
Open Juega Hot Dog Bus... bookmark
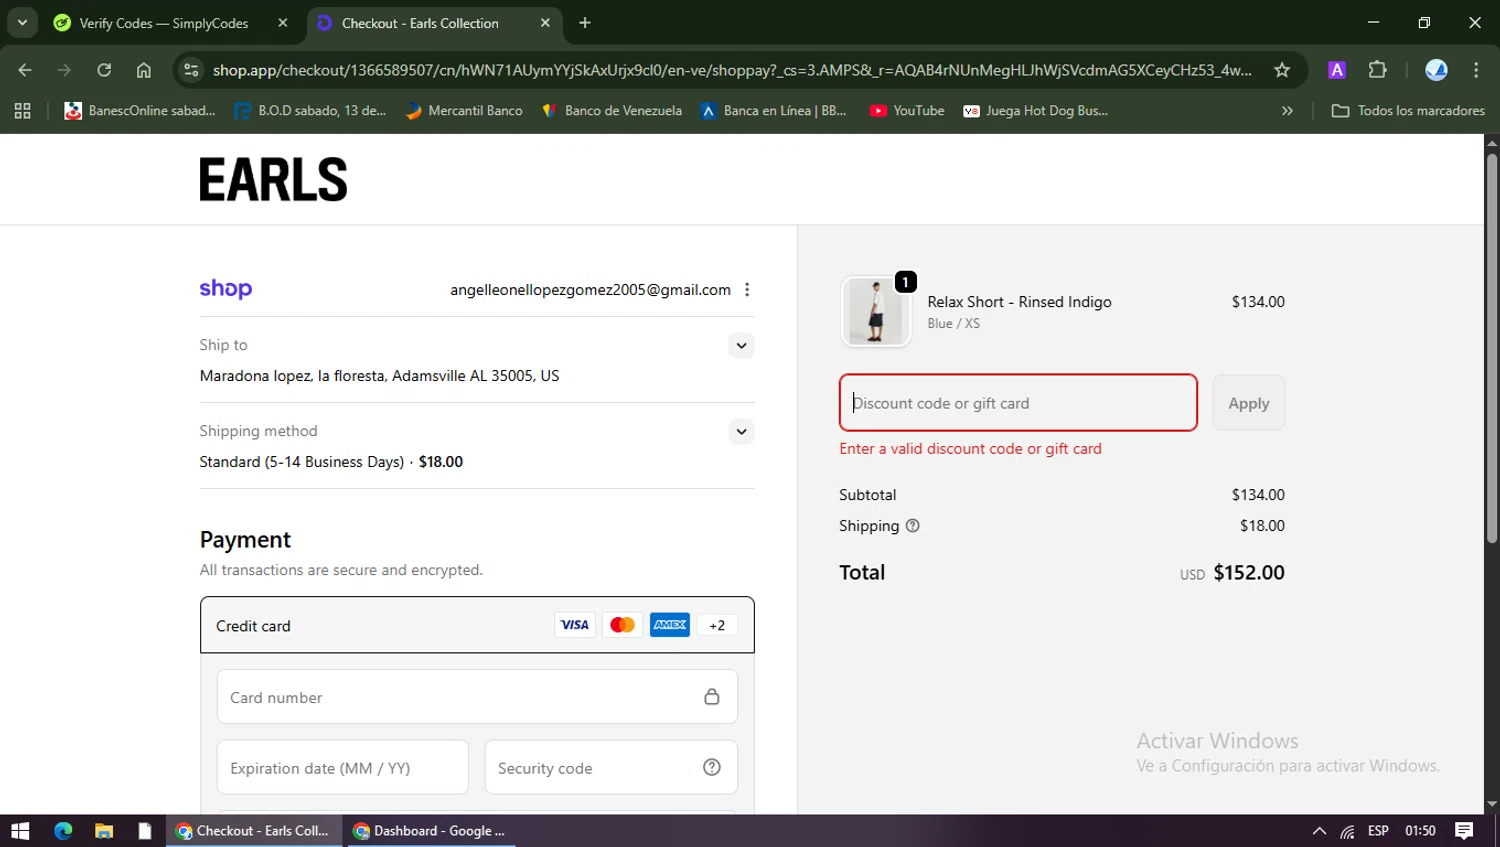click(1036, 111)
